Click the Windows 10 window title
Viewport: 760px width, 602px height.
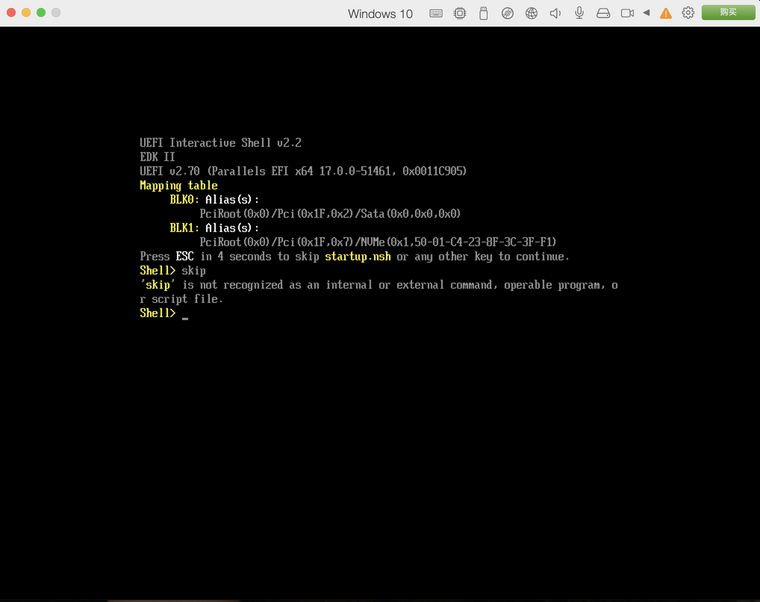[x=380, y=14]
